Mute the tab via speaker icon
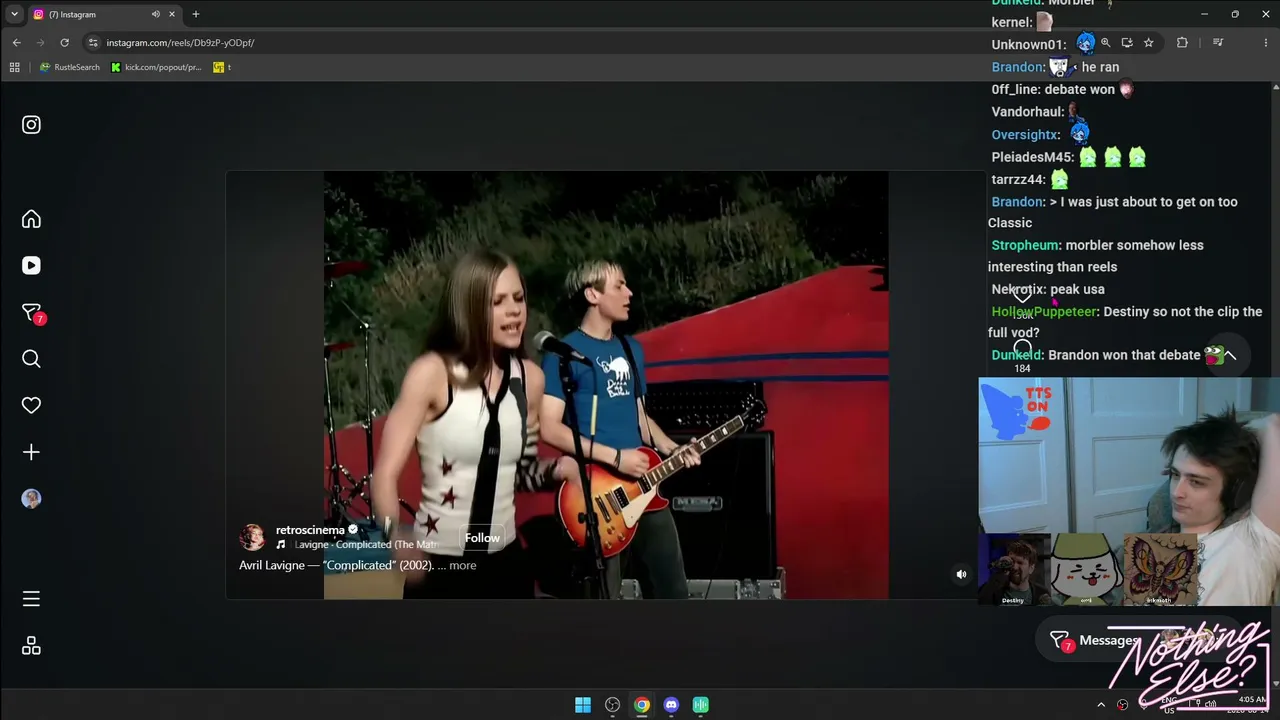Image resolution: width=1280 pixels, height=720 pixels. [x=156, y=14]
